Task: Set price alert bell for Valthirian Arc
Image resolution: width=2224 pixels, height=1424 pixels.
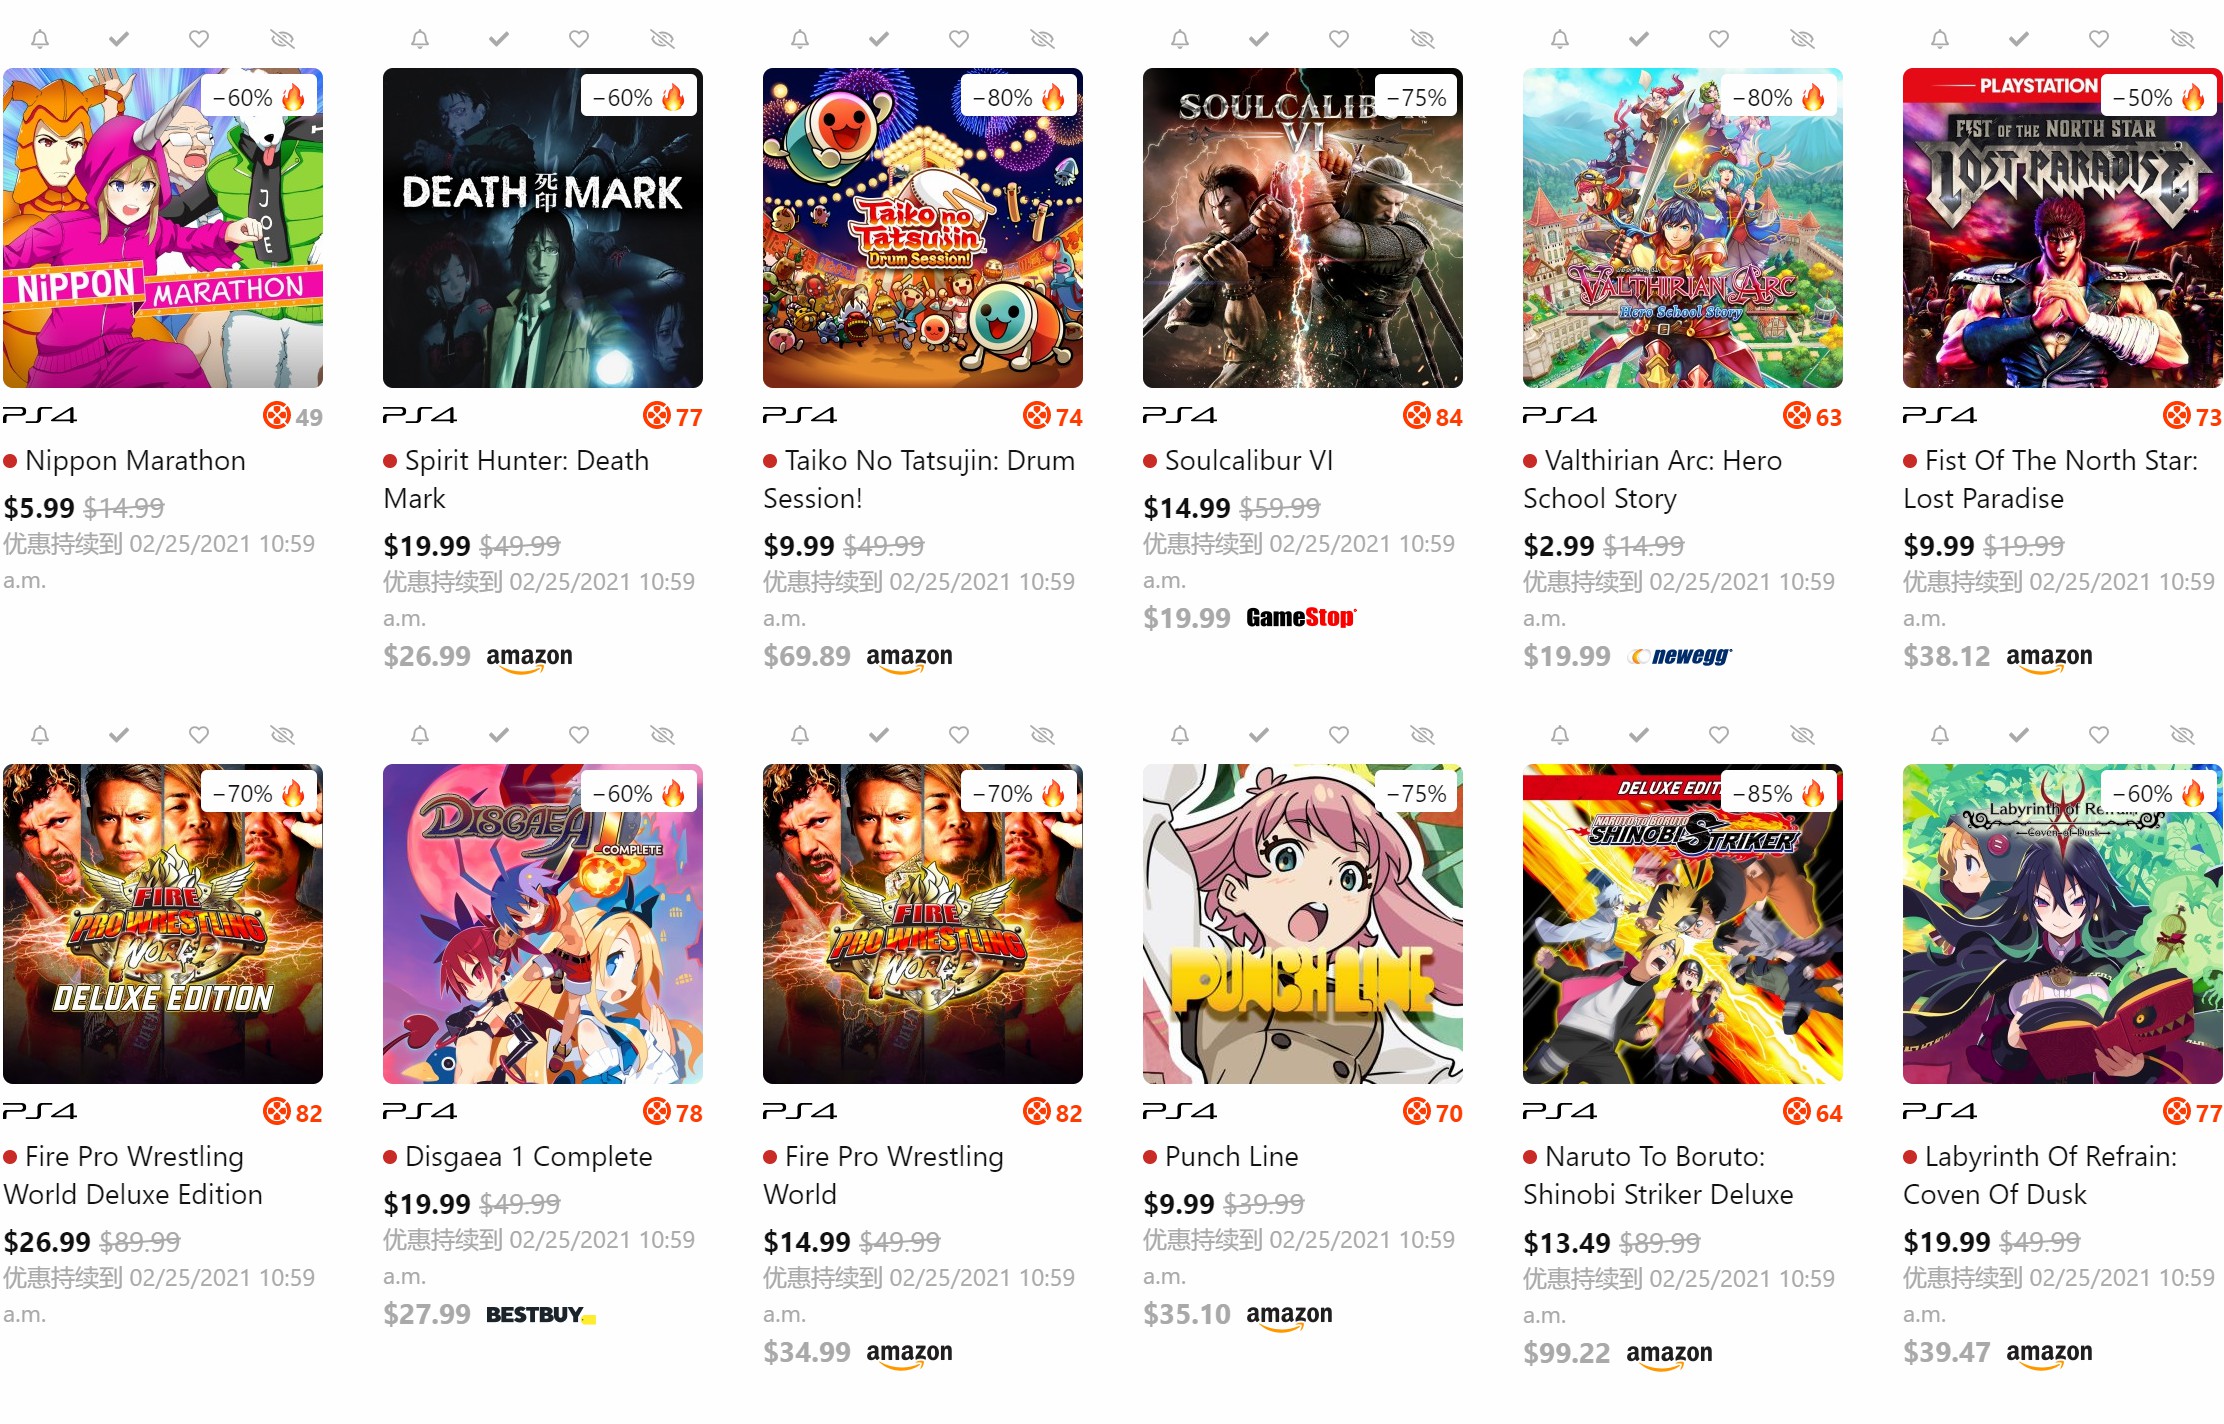Action: (1560, 39)
